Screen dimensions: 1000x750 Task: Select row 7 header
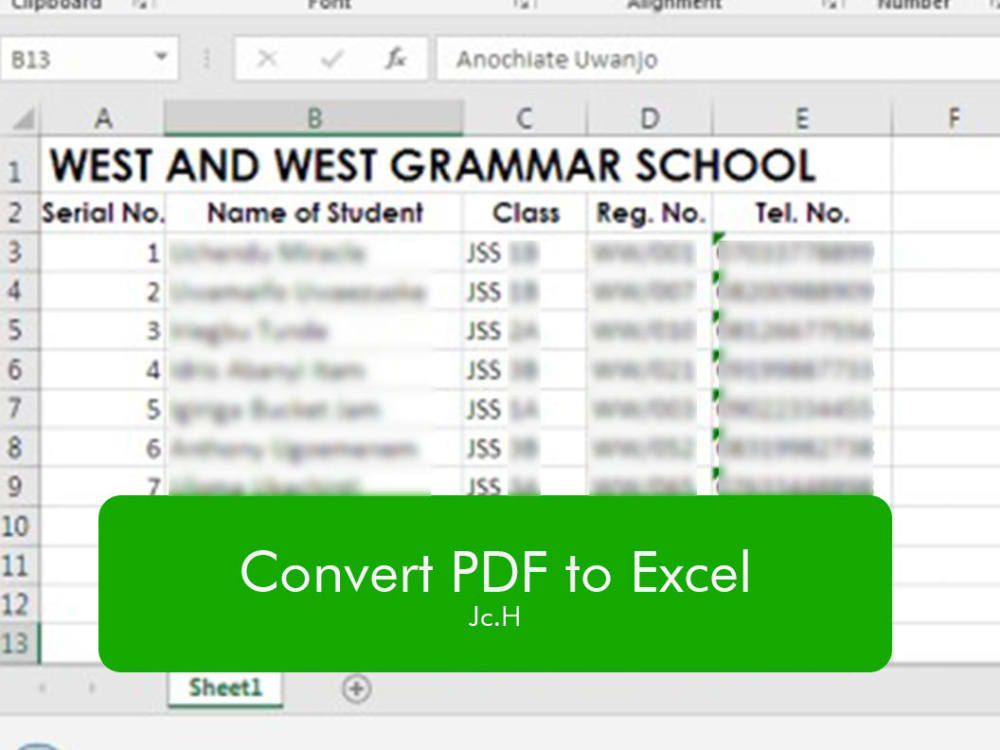pyautogui.click(x=19, y=409)
